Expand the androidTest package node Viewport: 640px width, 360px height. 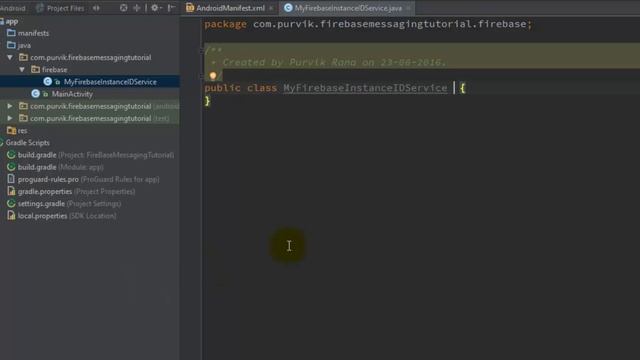point(10,106)
